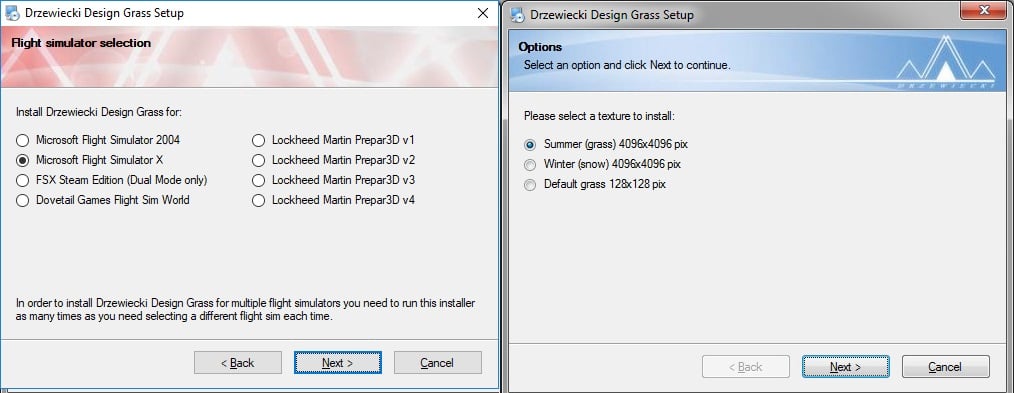Click setup icon in right window title bar
This screenshot has width=1014, height=393.
518,14
